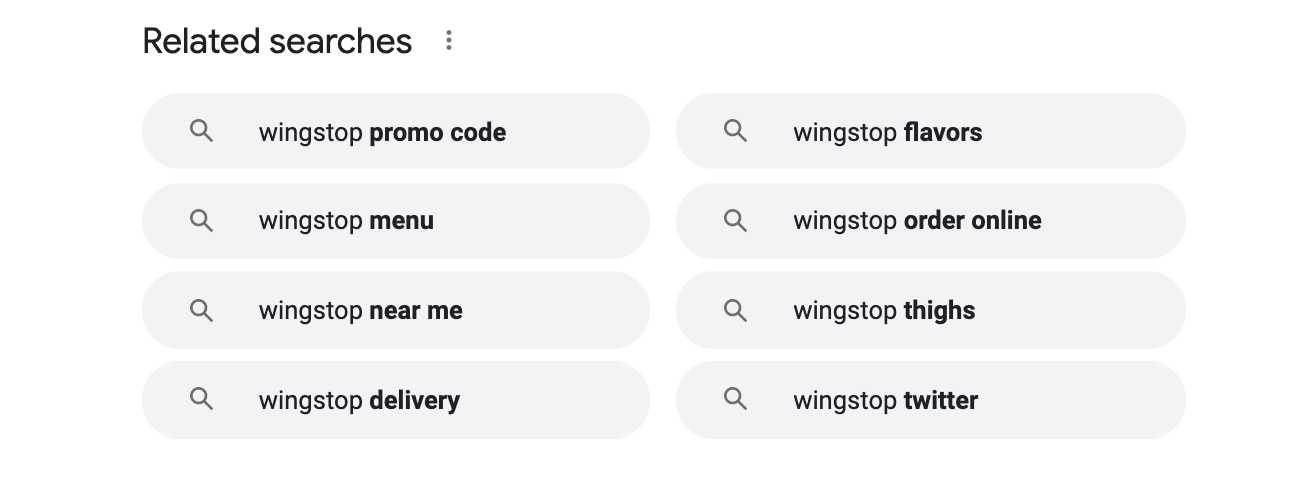The height and width of the screenshot is (484, 1312).
Task: Click the bold text 'order online'
Action: (973, 221)
